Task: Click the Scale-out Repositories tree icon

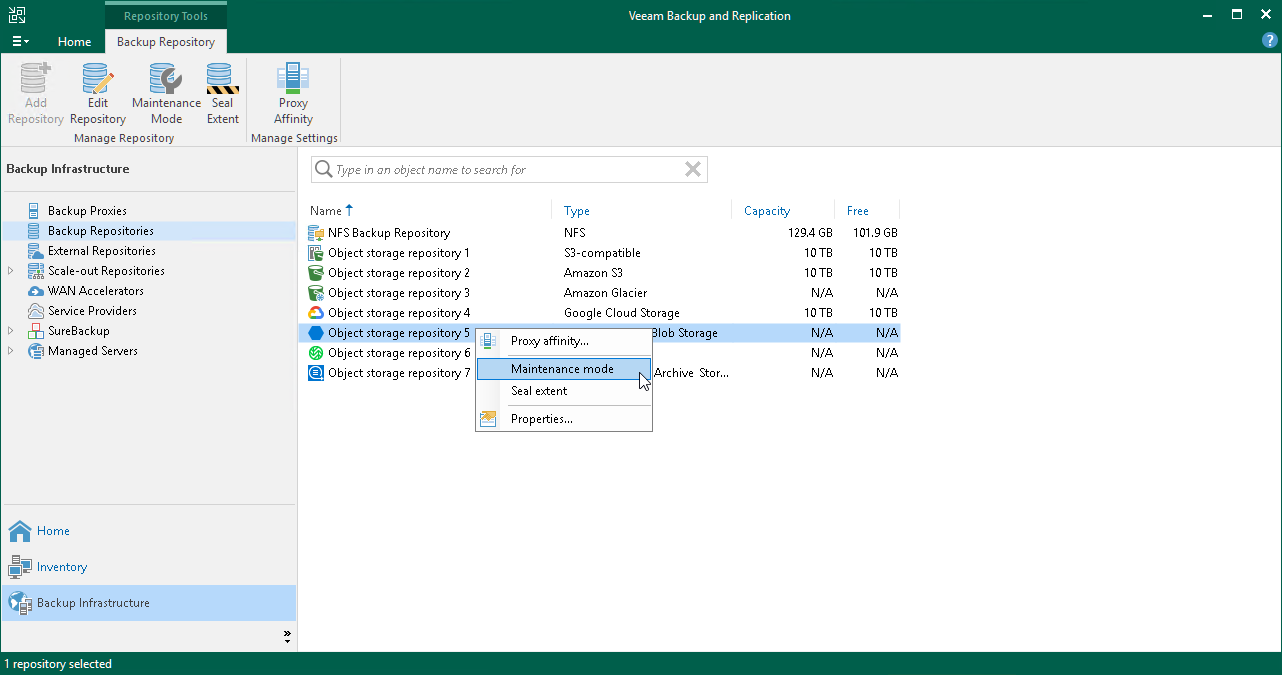Action: [x=36, y=271]
